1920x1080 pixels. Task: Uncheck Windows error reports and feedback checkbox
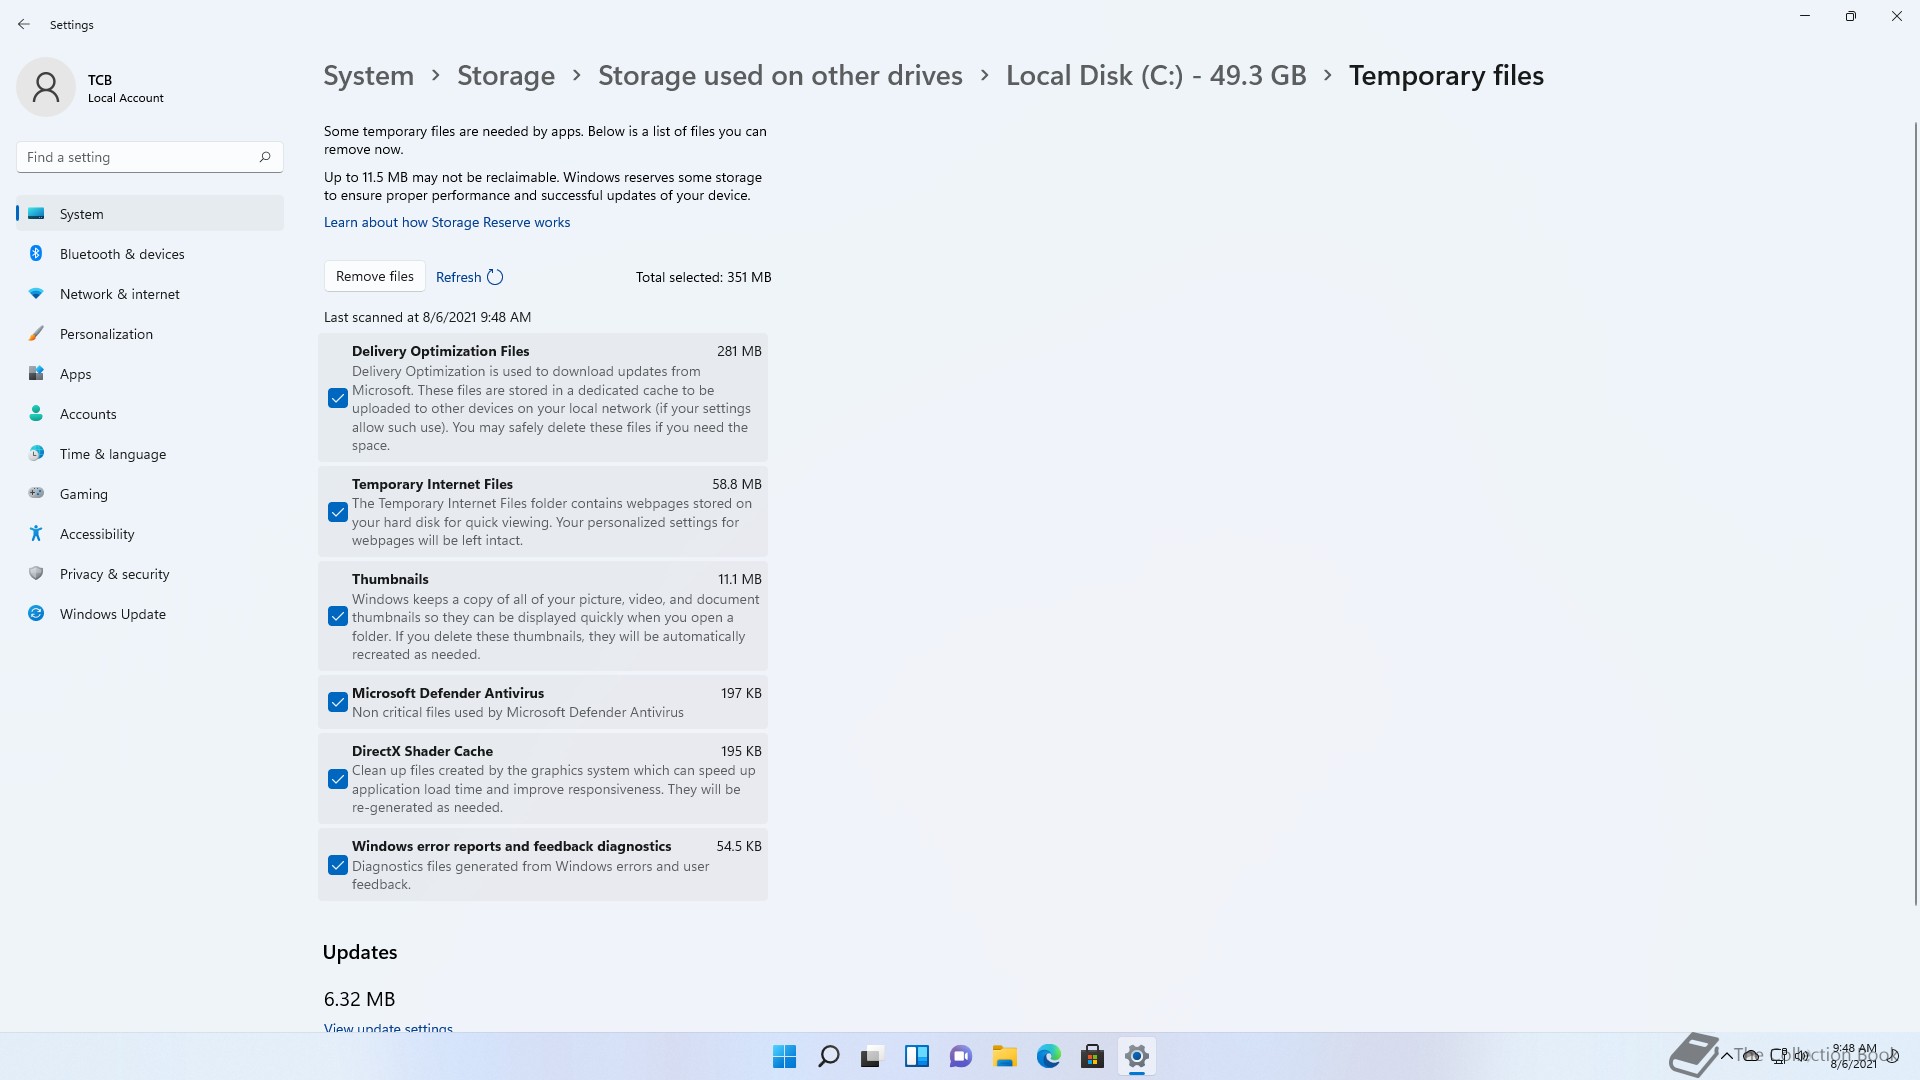[x=338, y=866]
